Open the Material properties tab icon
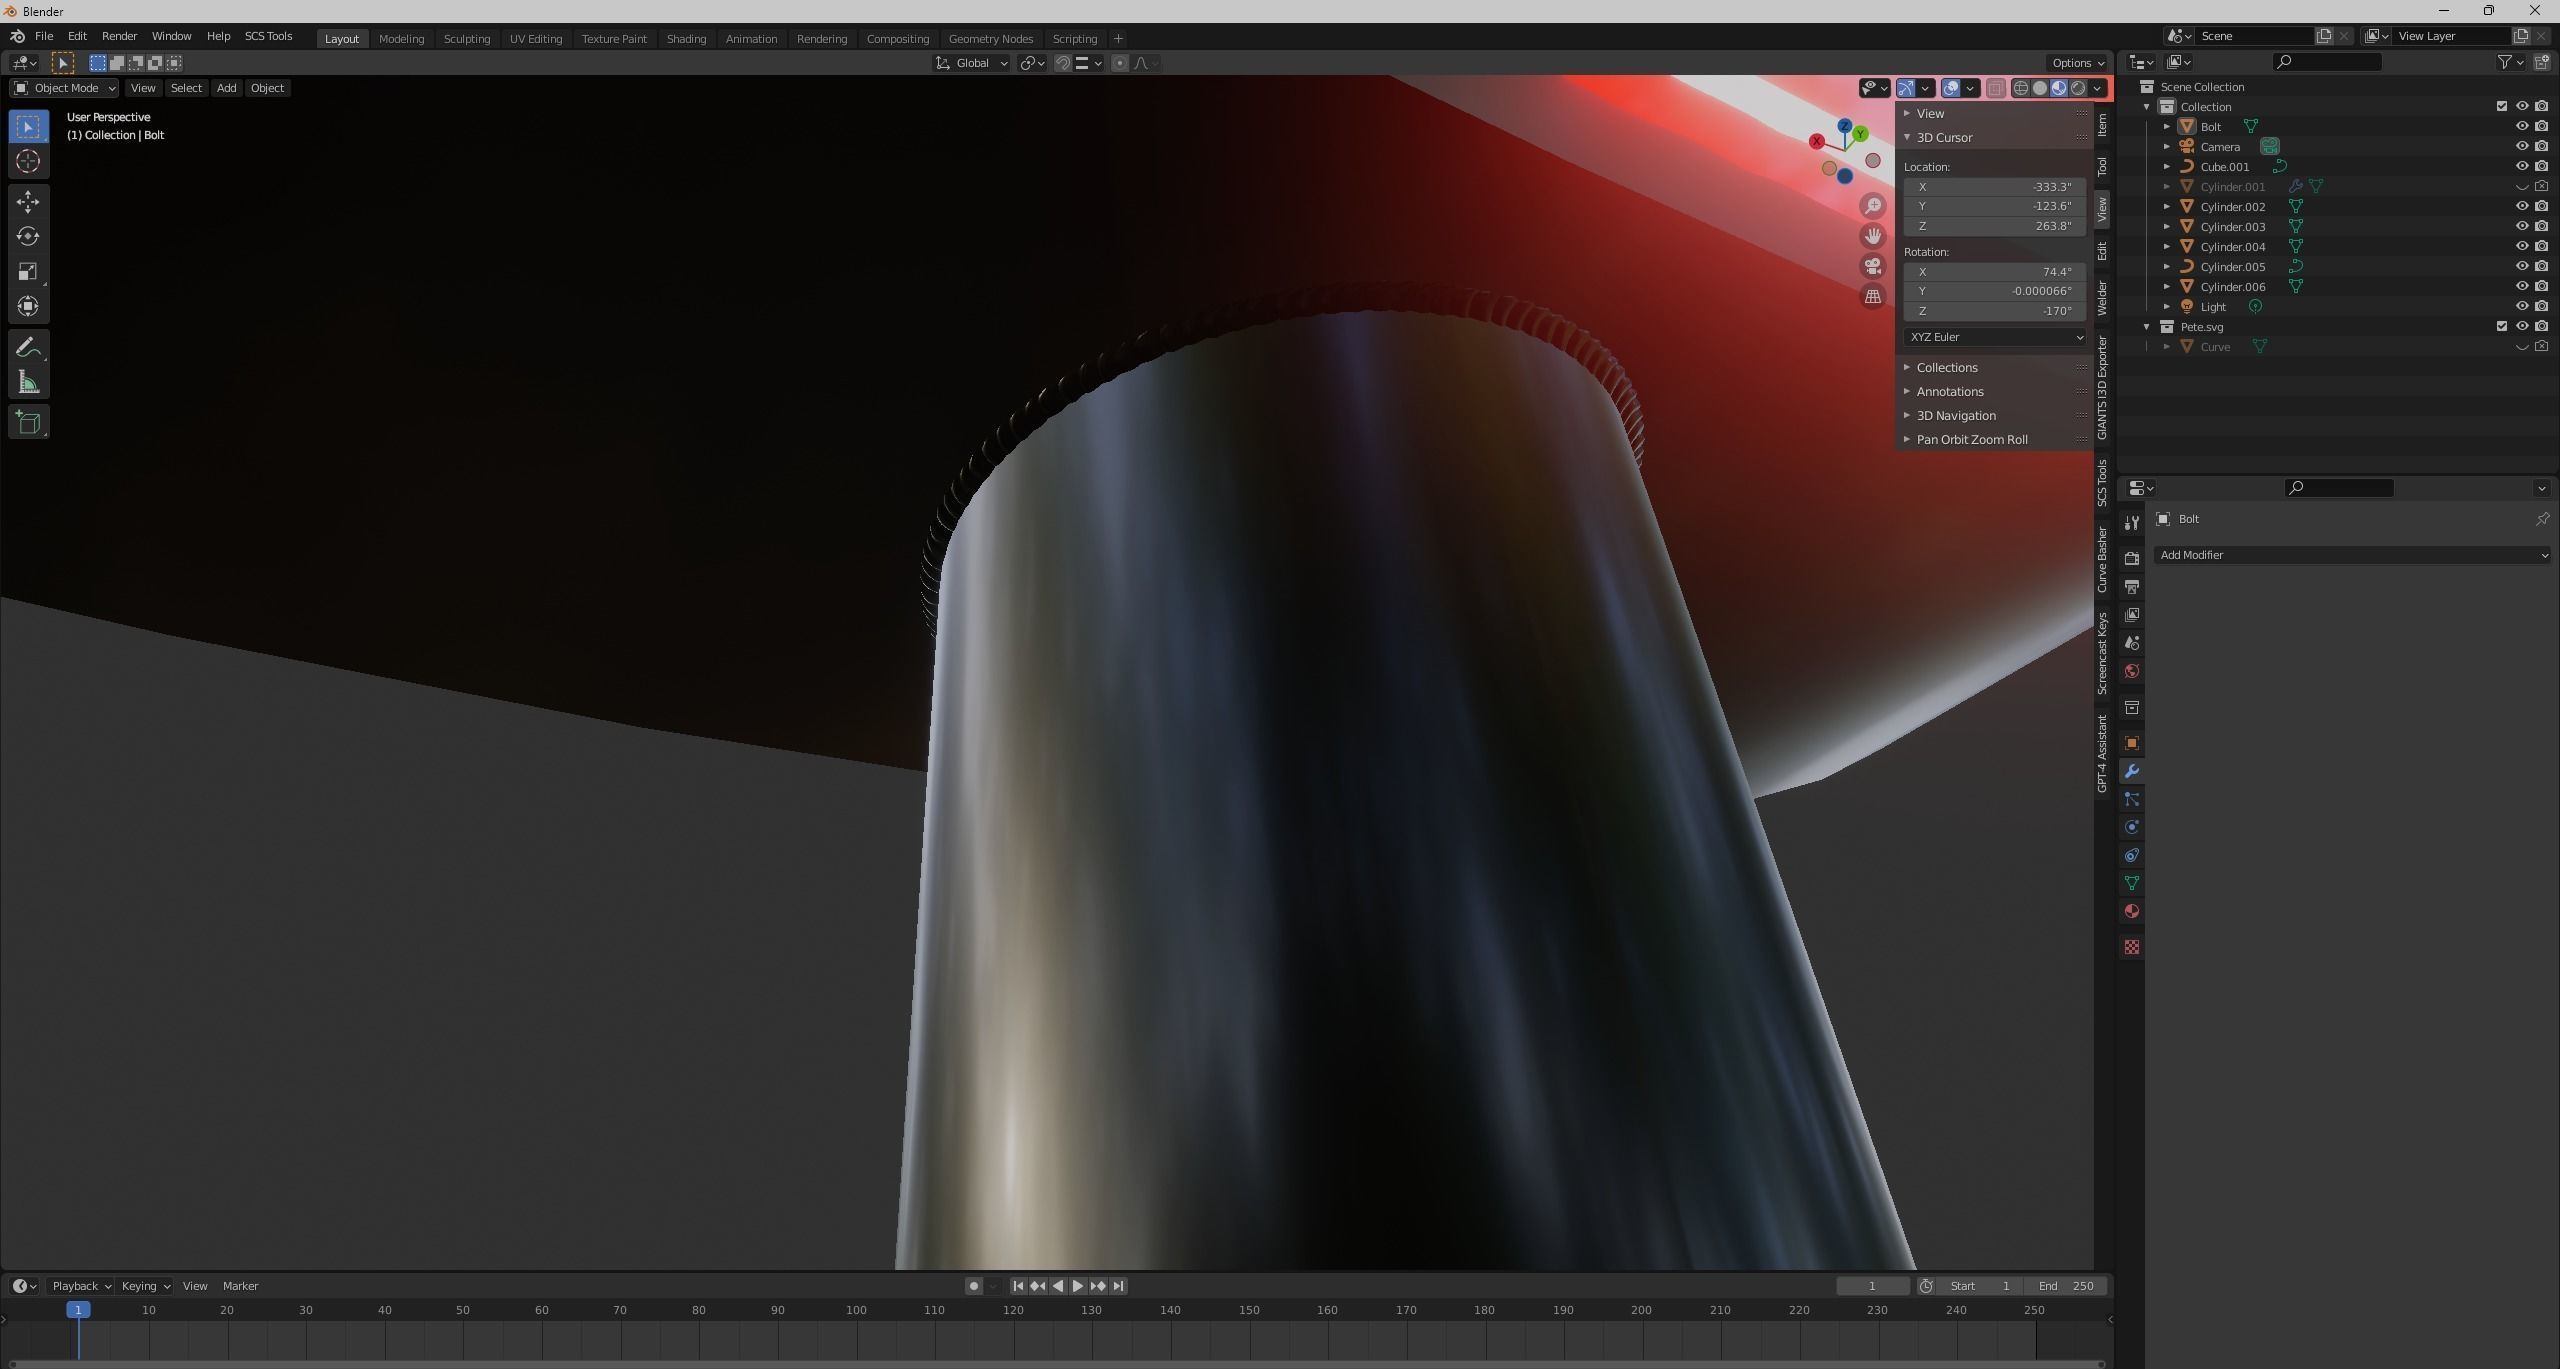 point(2132,911)
